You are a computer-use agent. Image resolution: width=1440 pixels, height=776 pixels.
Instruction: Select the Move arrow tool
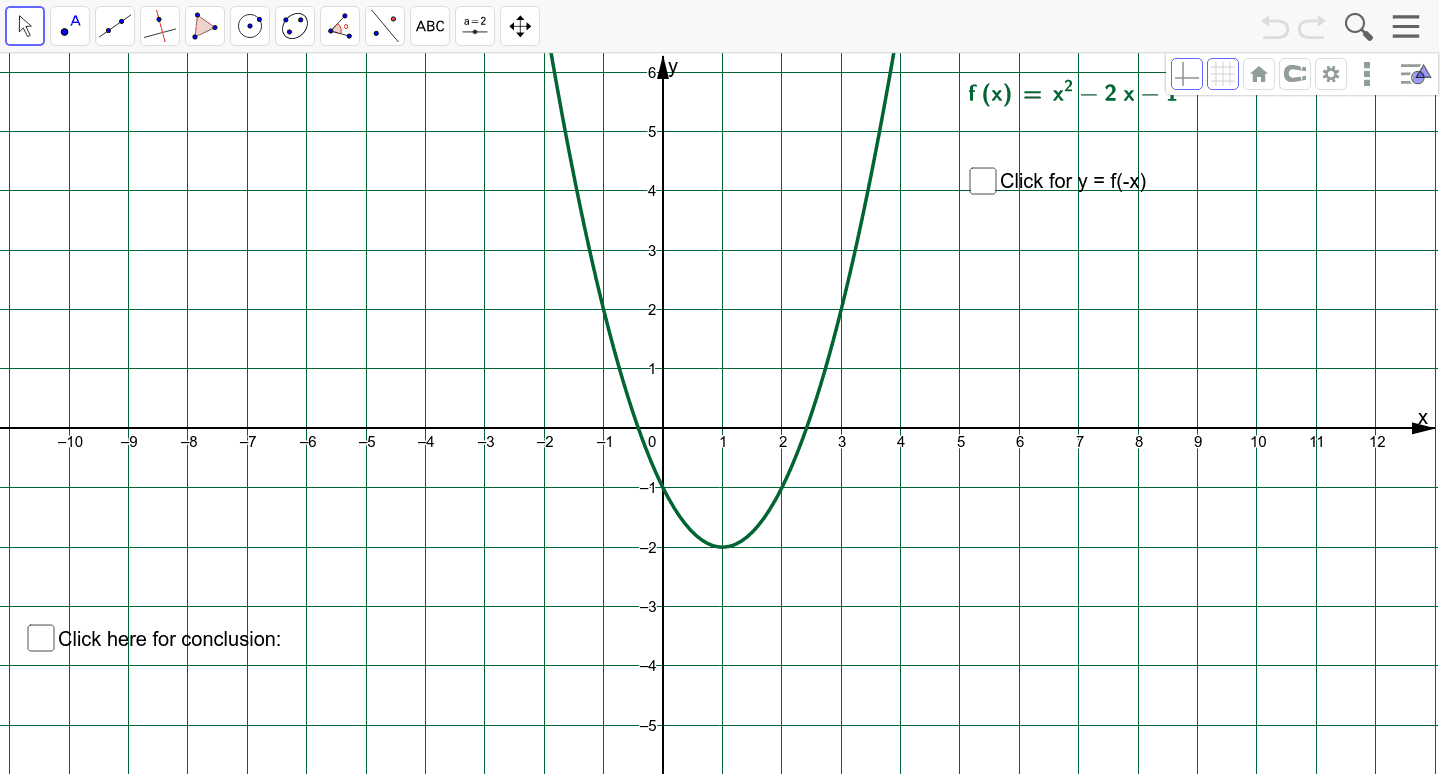point(25,26)
